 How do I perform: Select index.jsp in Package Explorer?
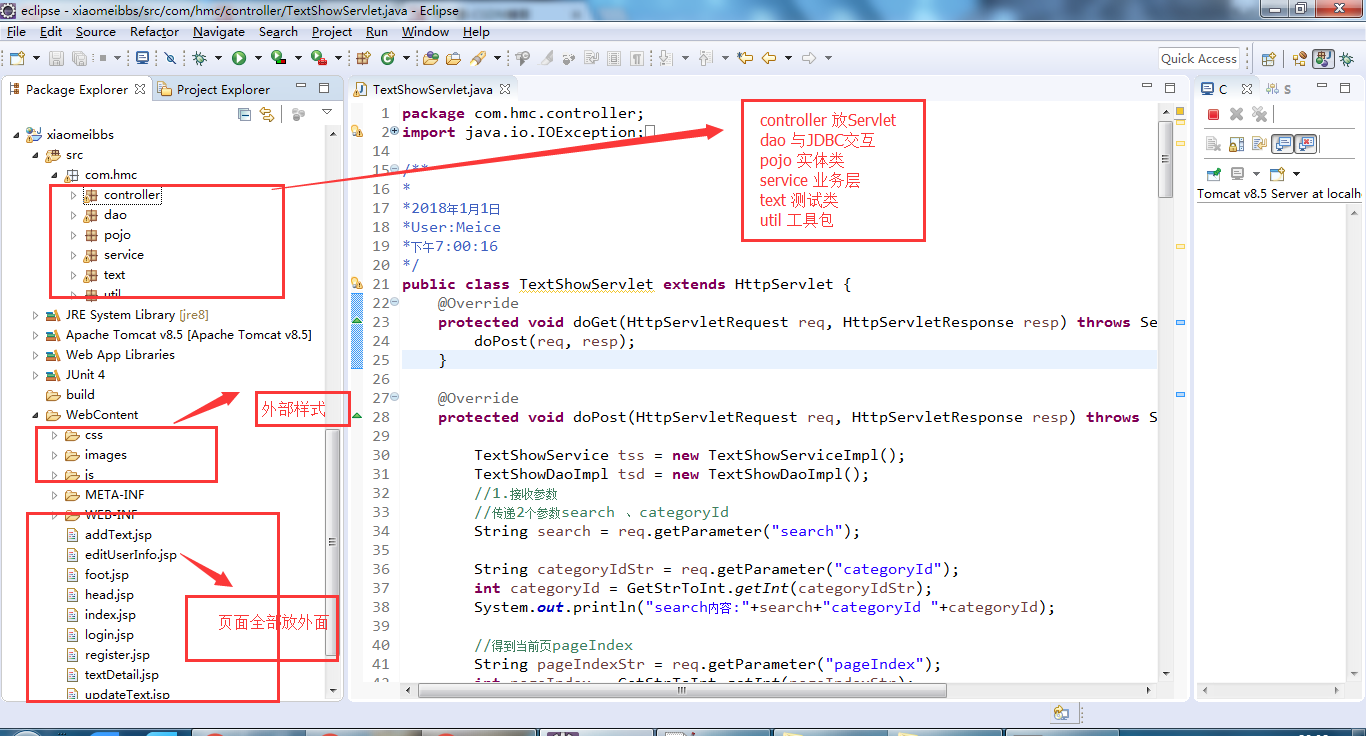[110, 615]
